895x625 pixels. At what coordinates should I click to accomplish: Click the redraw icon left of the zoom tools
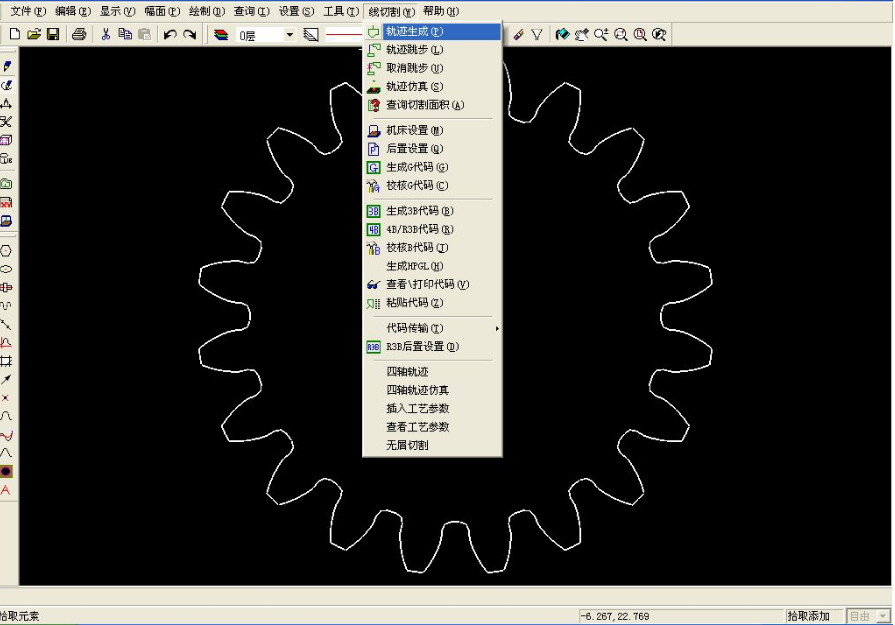[562, 35]
